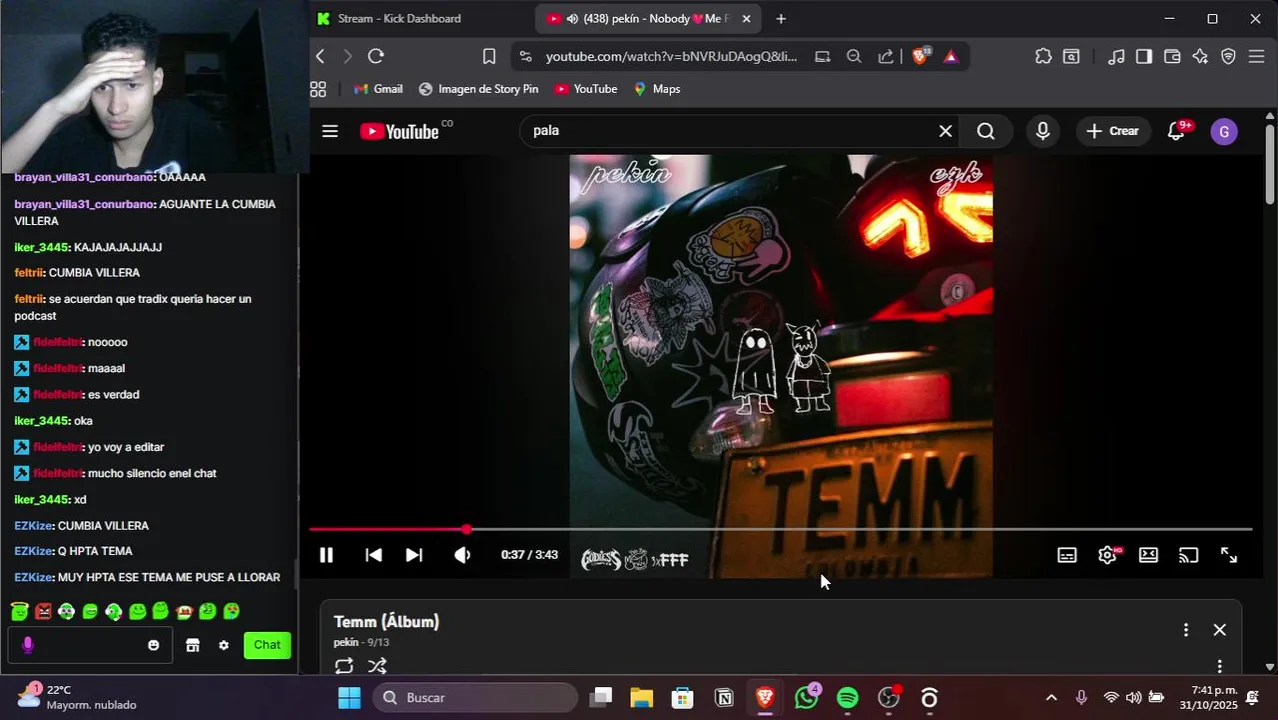
Task: Click the taskbar Buscar search box
Action: click(x=475, y=698)
